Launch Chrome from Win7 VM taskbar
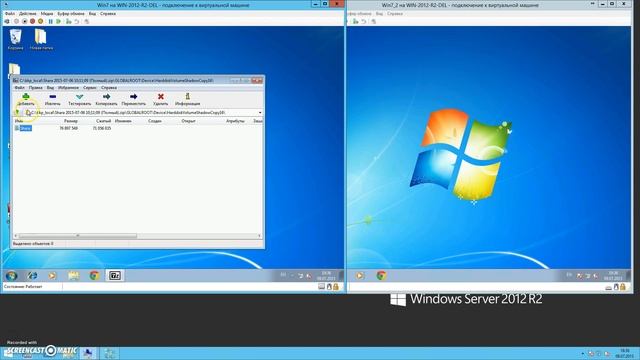This screenshot has height=360, width=640. coord(94,276)
